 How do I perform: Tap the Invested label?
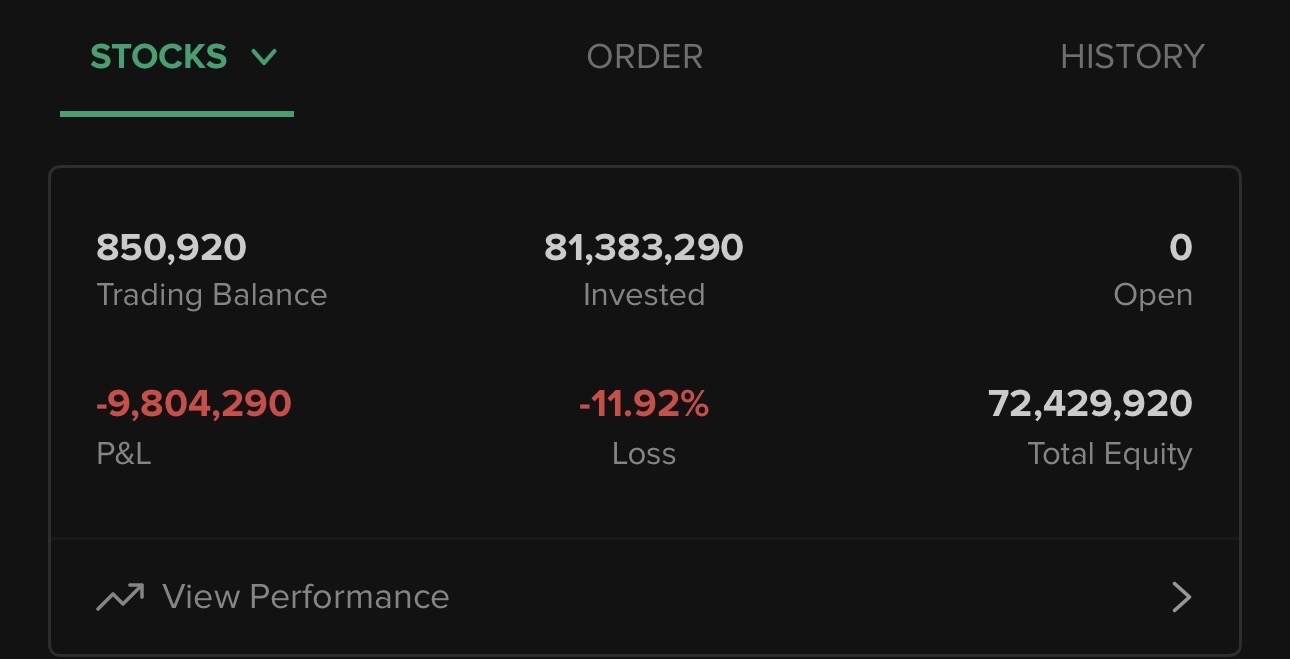pyautogui.click(x=643, y=295)
